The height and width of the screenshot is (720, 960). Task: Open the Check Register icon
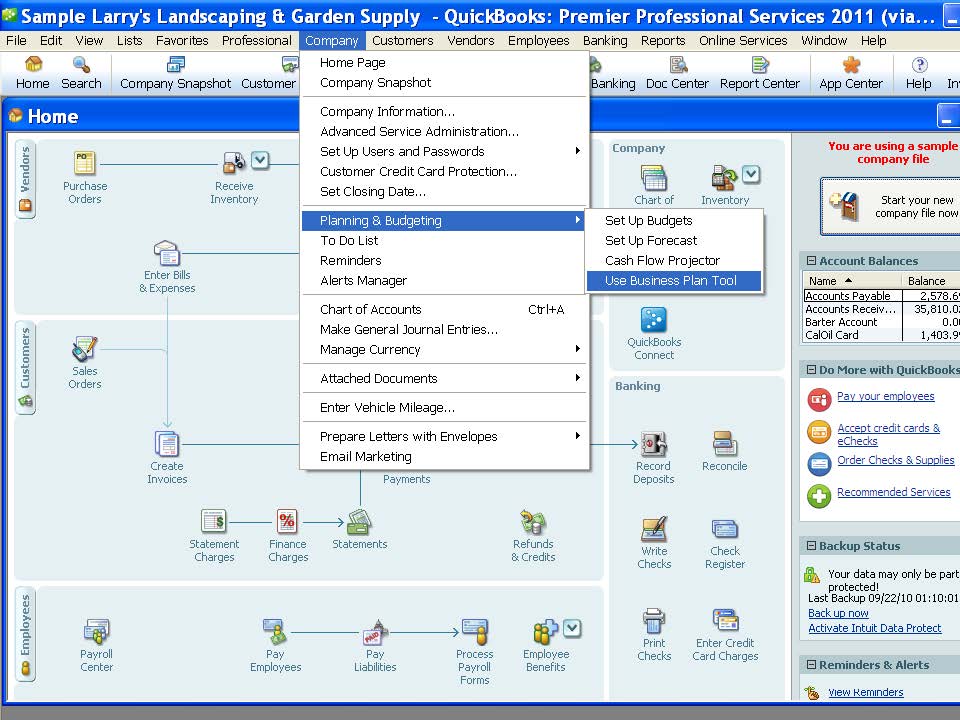pos(724,529)
